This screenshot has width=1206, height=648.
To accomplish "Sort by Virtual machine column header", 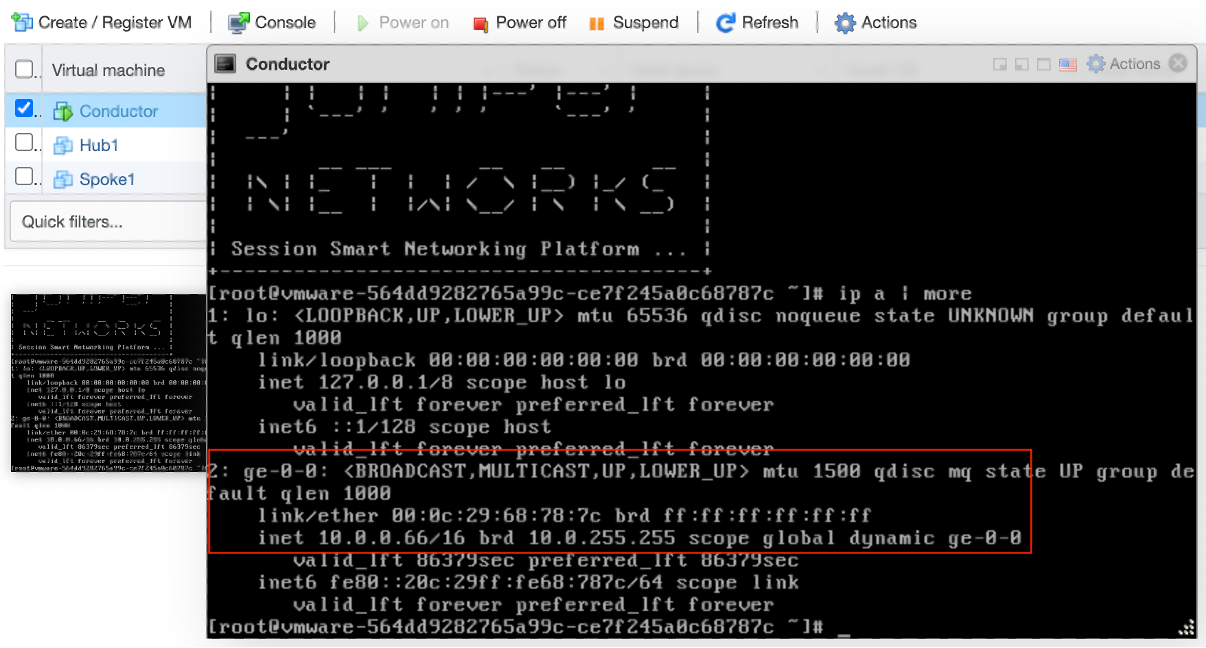I will pos(108,70).
